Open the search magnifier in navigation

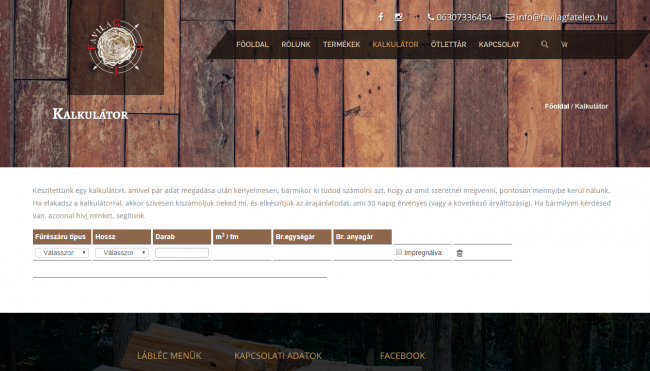click(x=544, y=44)
